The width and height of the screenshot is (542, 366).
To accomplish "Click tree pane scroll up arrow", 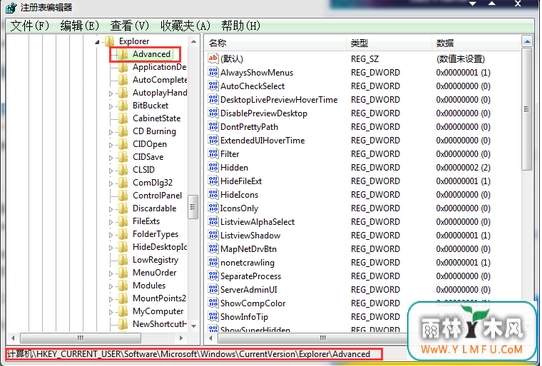I will point(194,42).
